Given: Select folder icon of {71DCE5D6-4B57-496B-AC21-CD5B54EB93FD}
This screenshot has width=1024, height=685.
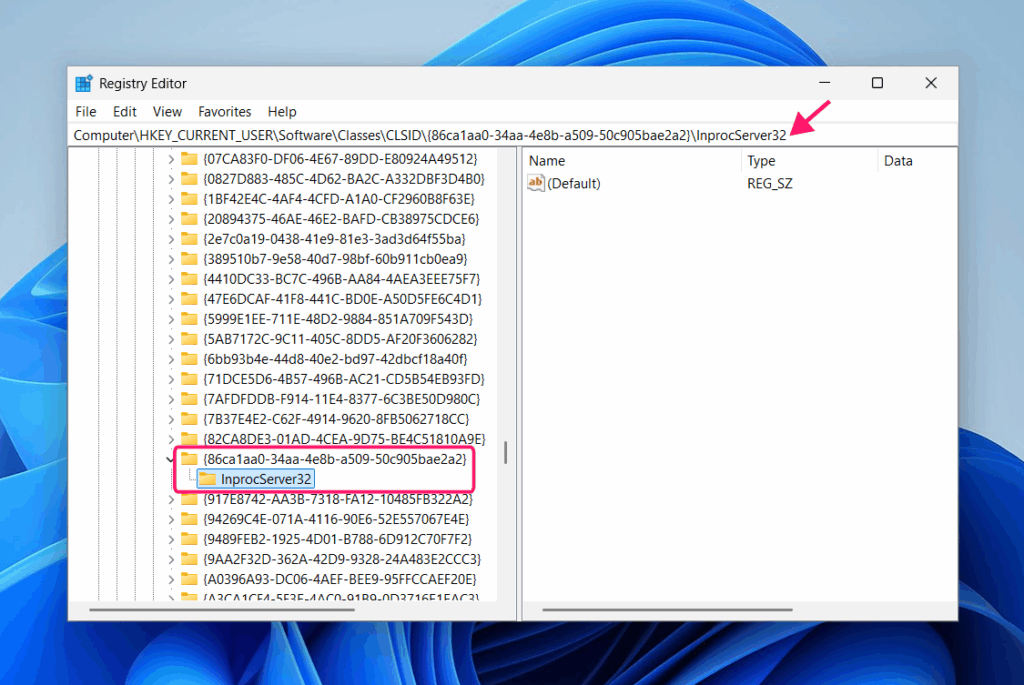Looking at the screenshot, I should pos(189,379).
